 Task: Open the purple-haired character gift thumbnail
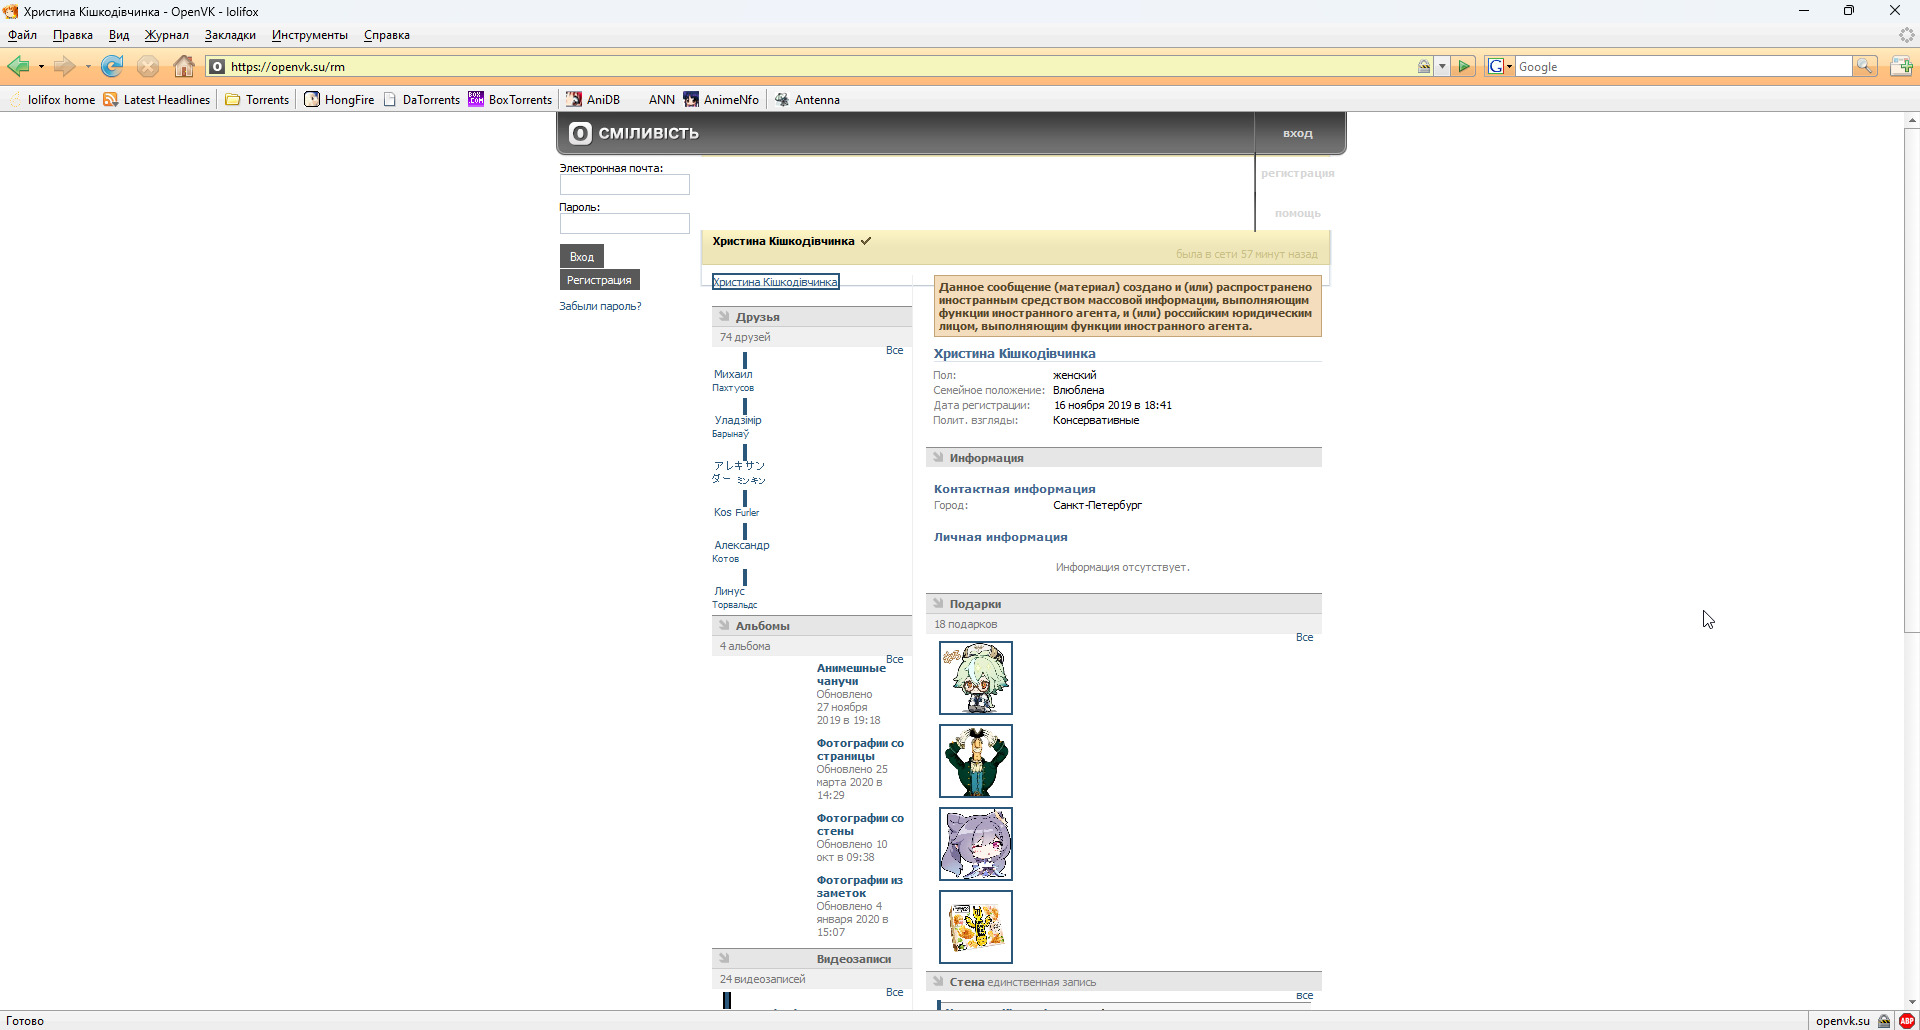[x=976, y=844]
